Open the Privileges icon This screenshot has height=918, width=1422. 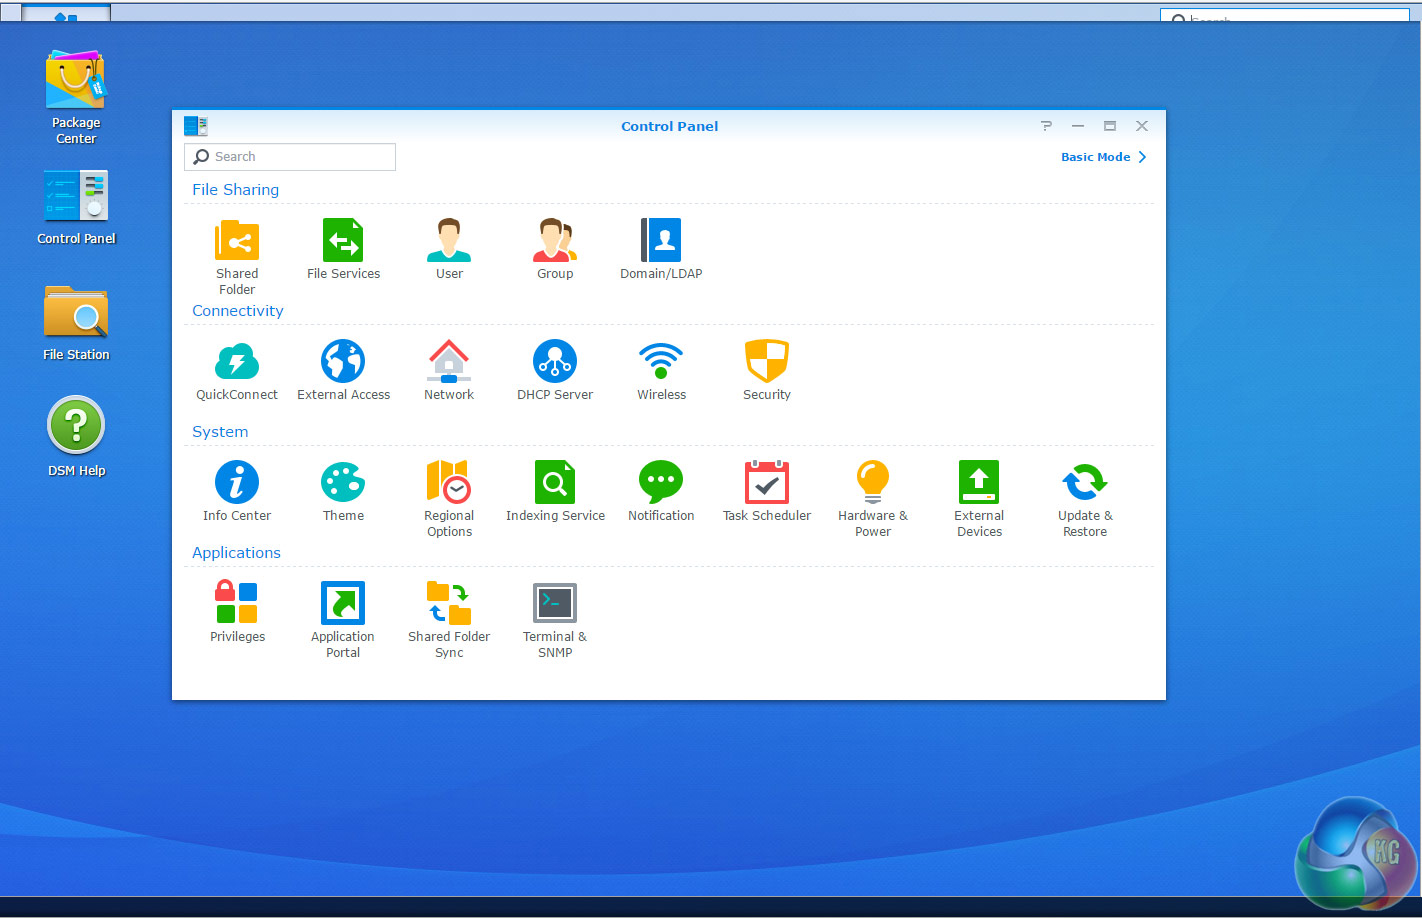(237, 605)
